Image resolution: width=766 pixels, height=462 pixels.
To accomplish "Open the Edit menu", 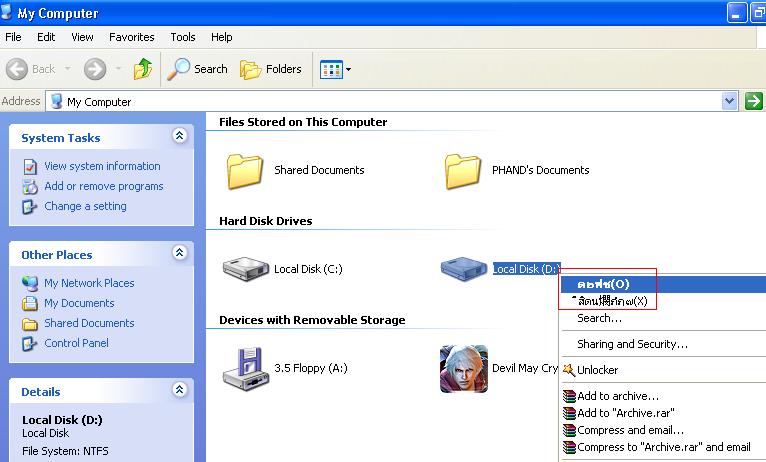I will (46, 37).
